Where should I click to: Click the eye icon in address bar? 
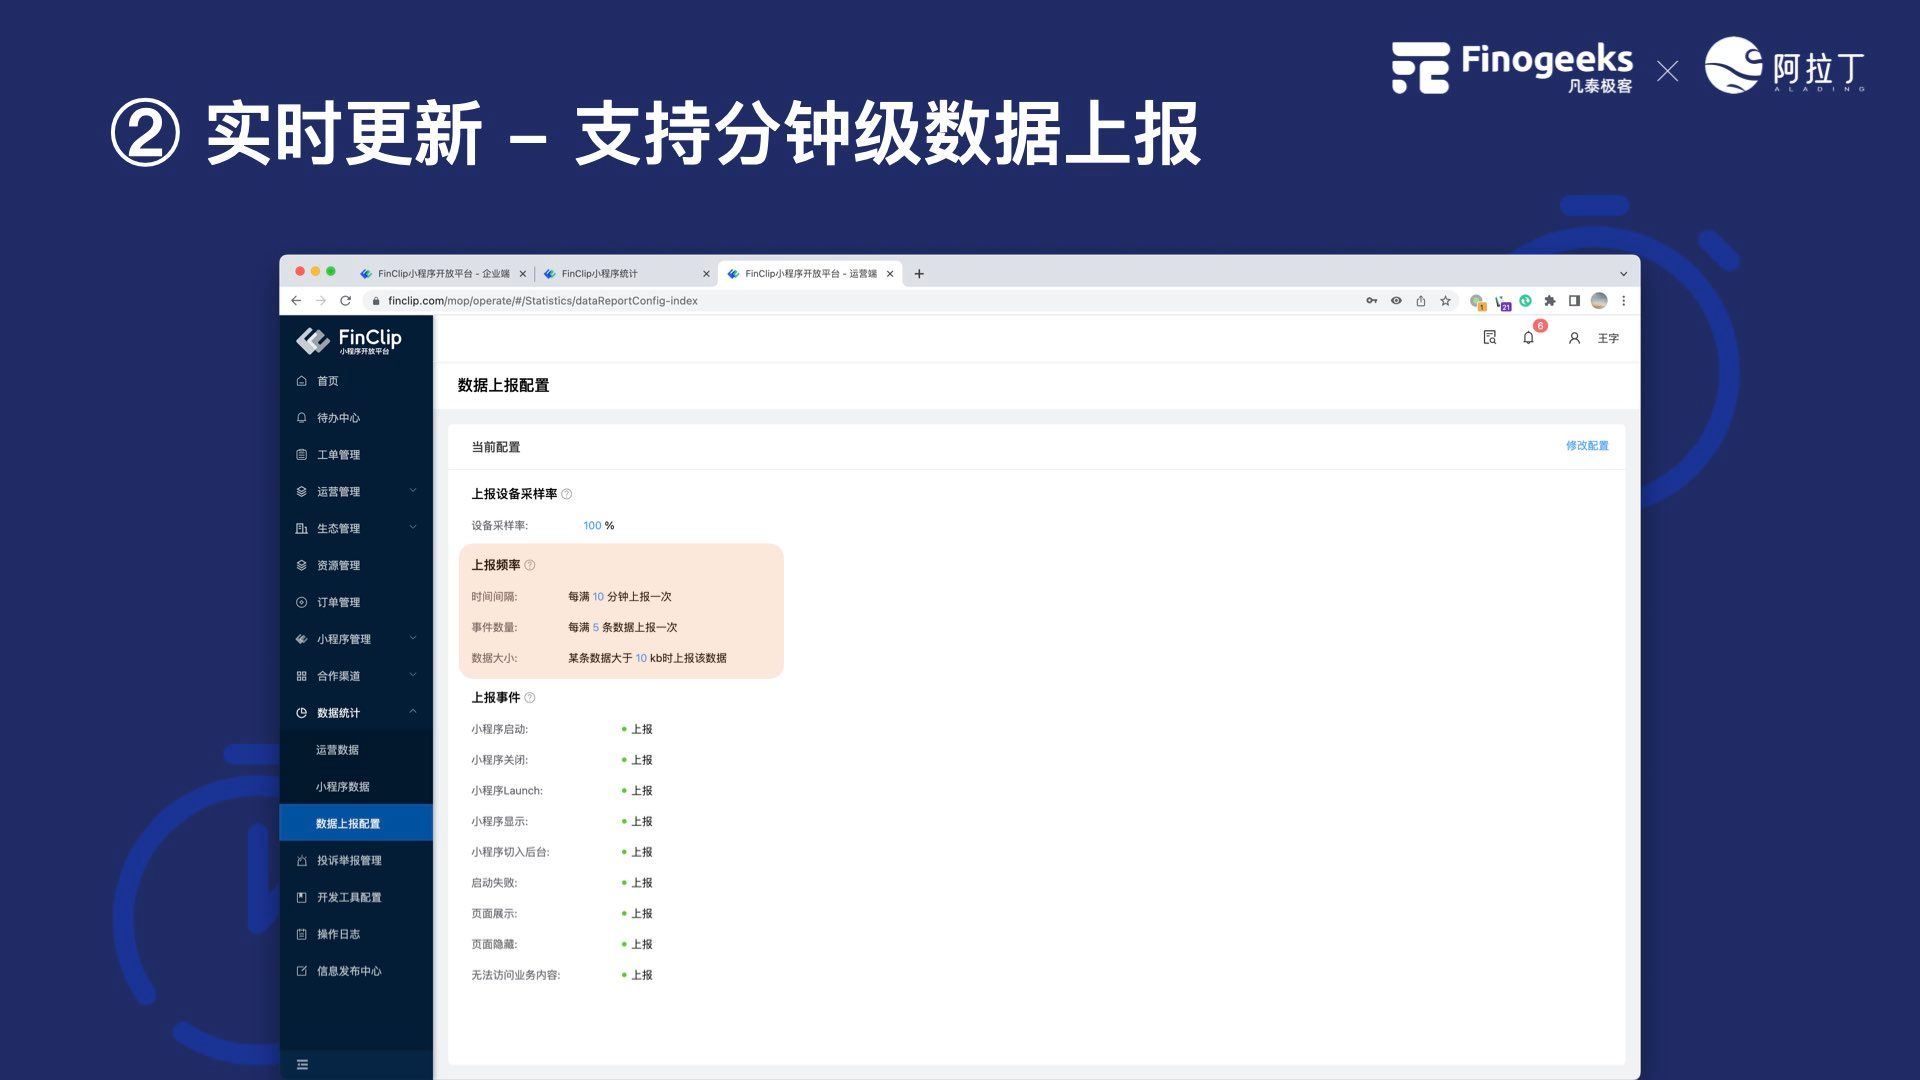pos(1396,301)
